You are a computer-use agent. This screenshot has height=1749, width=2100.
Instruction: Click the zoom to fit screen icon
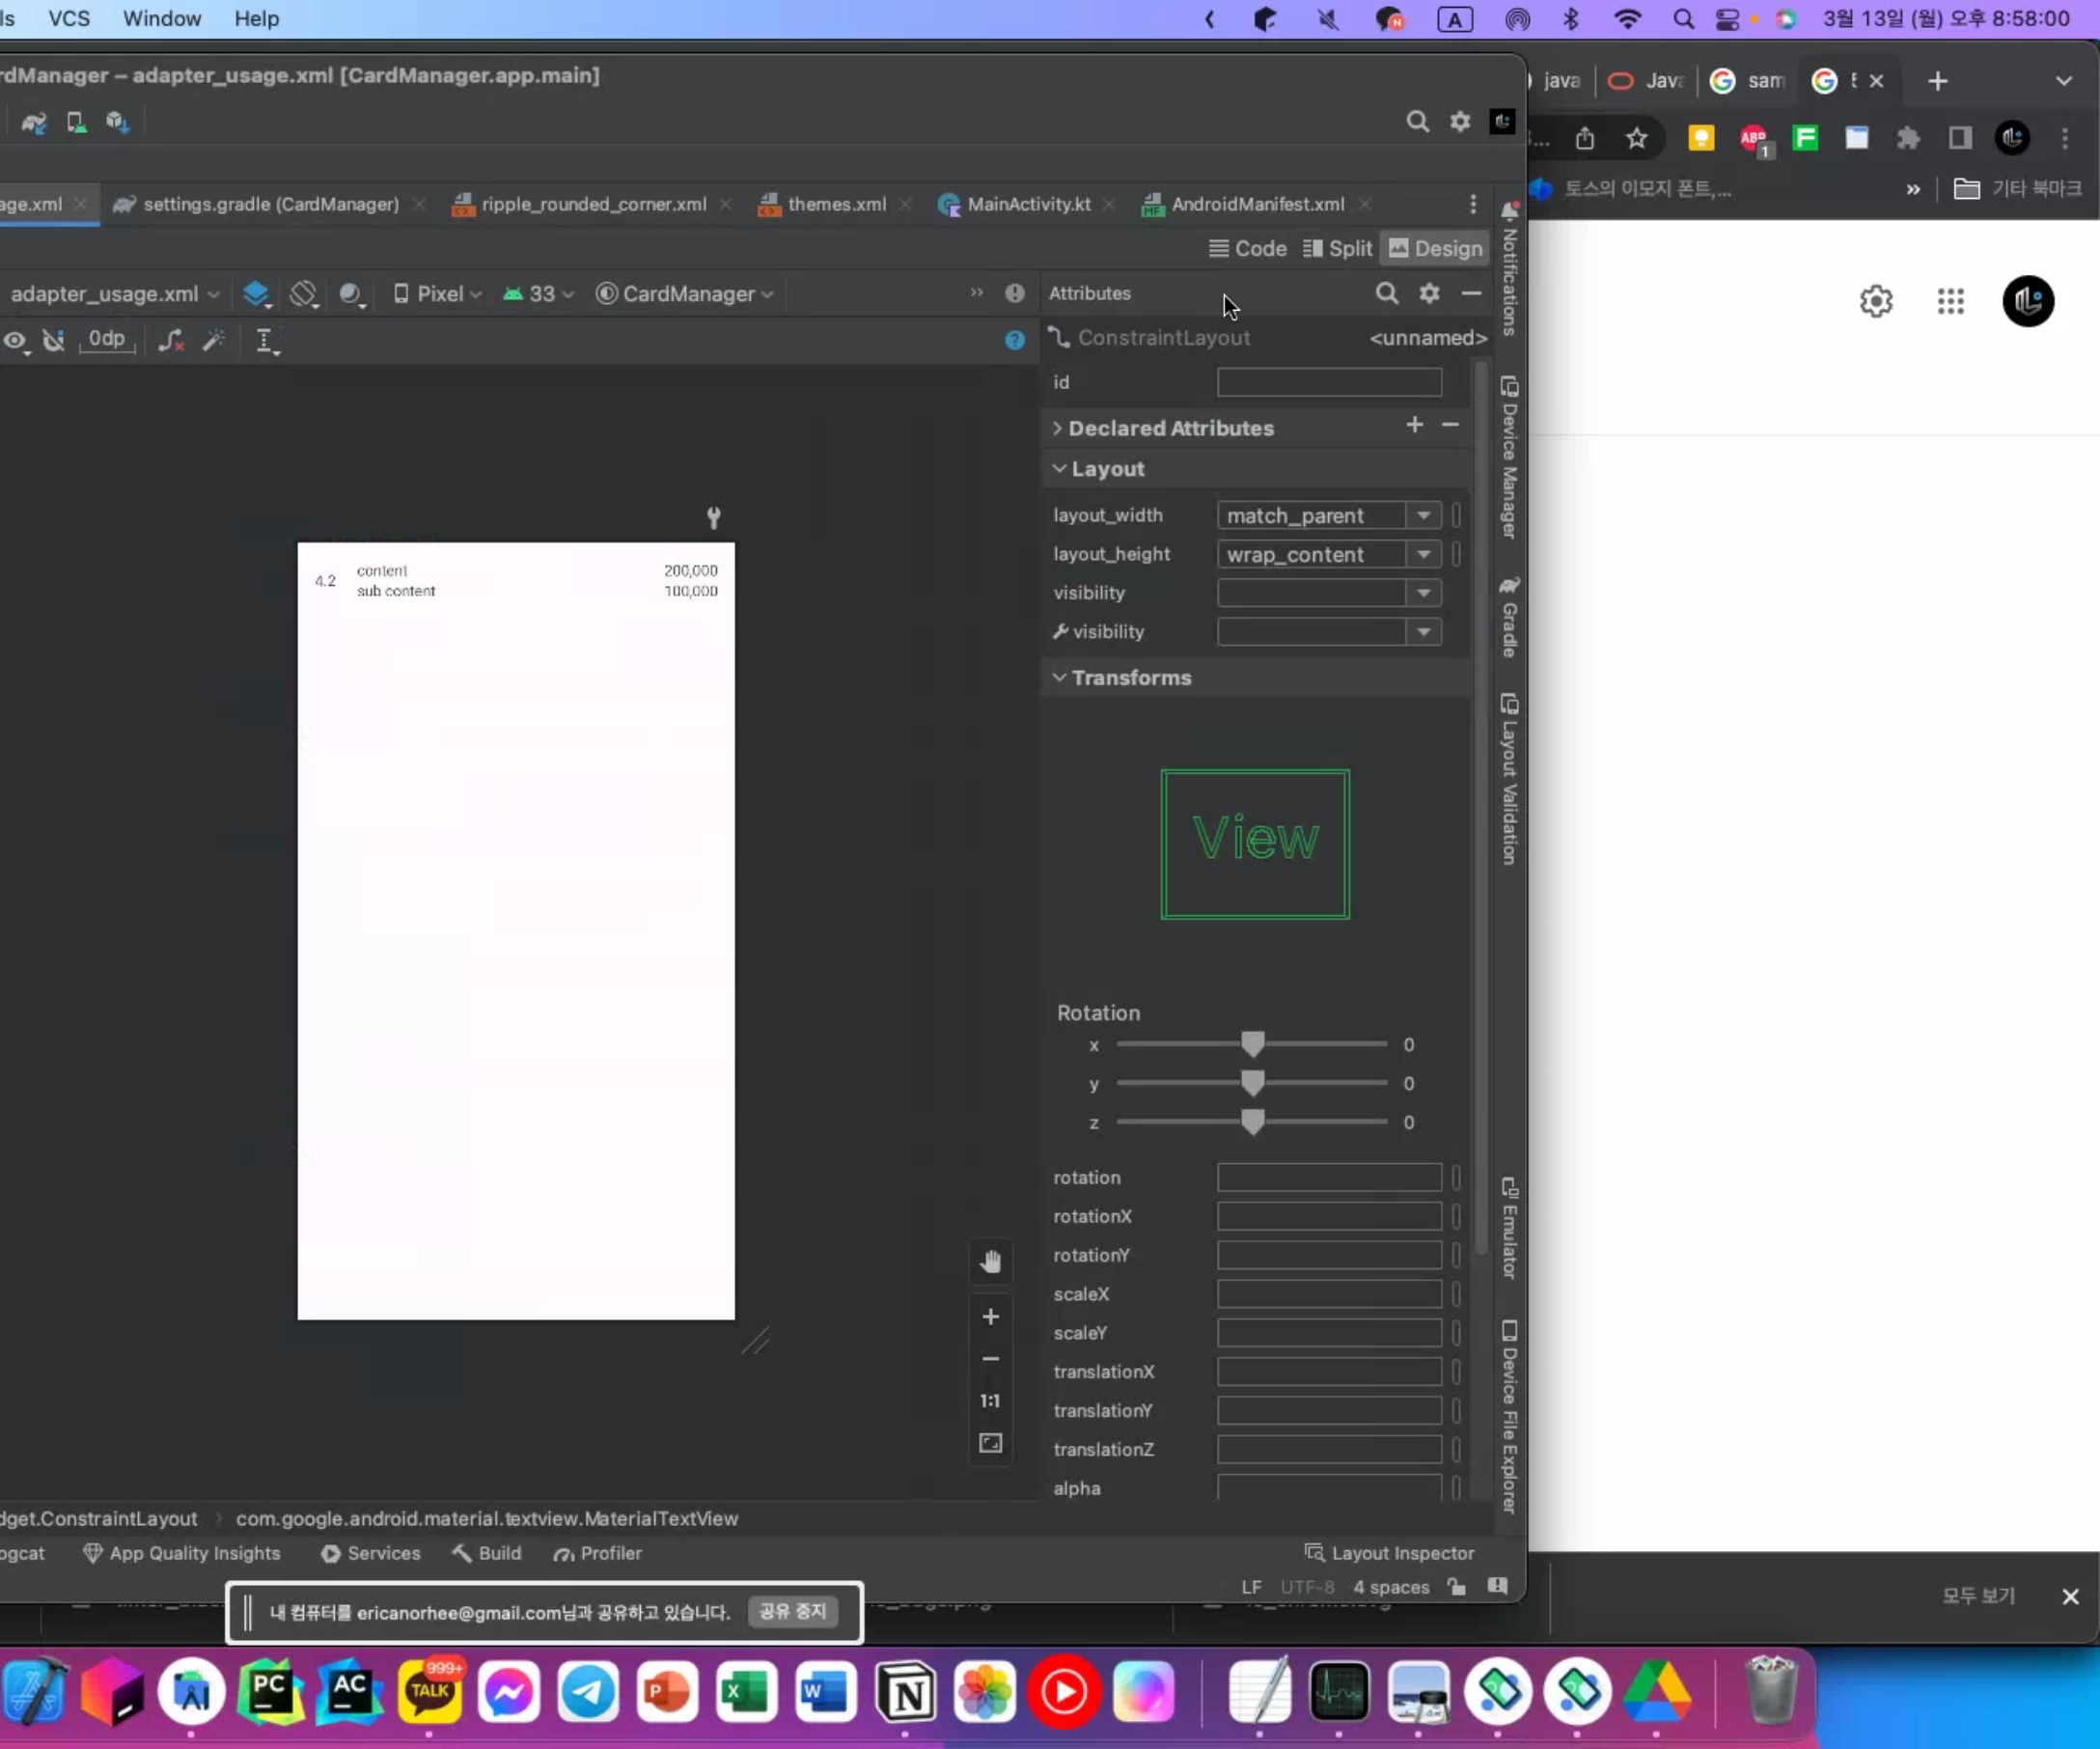point(990,1443)
